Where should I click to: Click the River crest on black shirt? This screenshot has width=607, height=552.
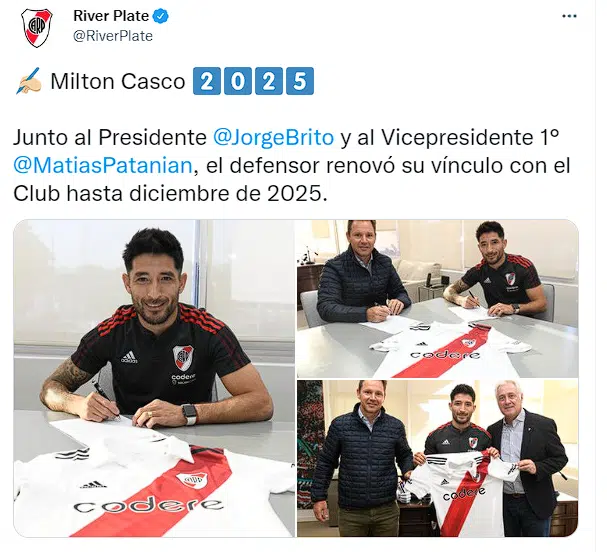[183, 358]
